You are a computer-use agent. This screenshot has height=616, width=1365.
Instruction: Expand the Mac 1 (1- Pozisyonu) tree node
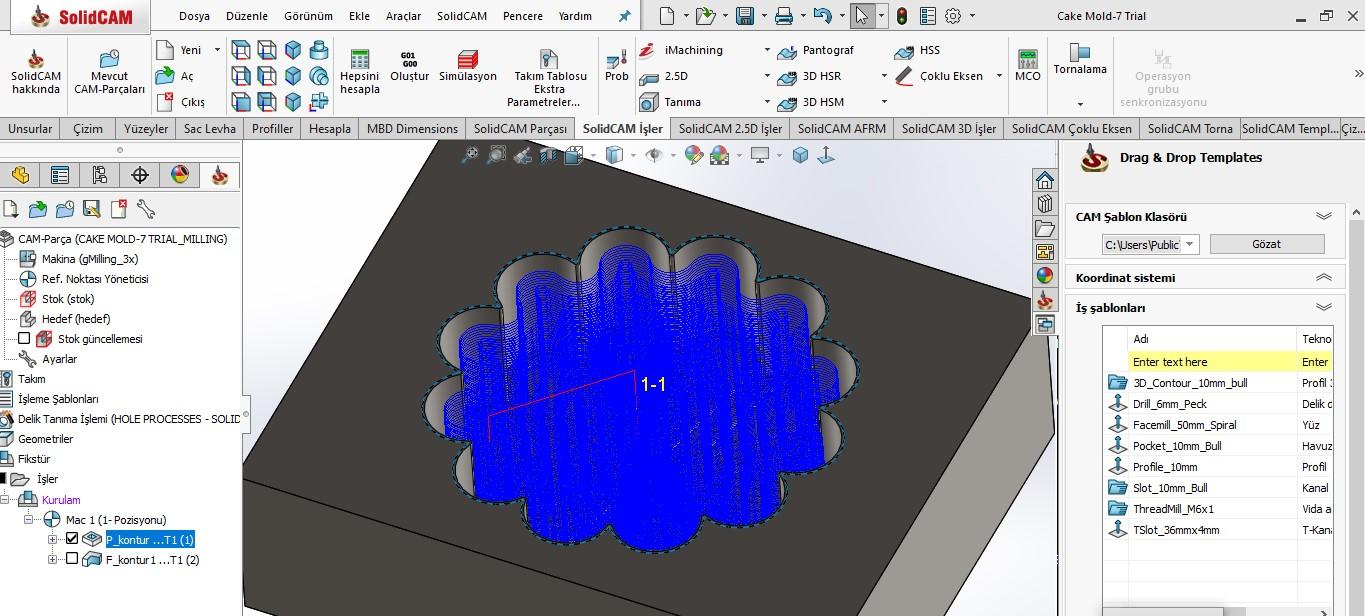pos(28,520)
